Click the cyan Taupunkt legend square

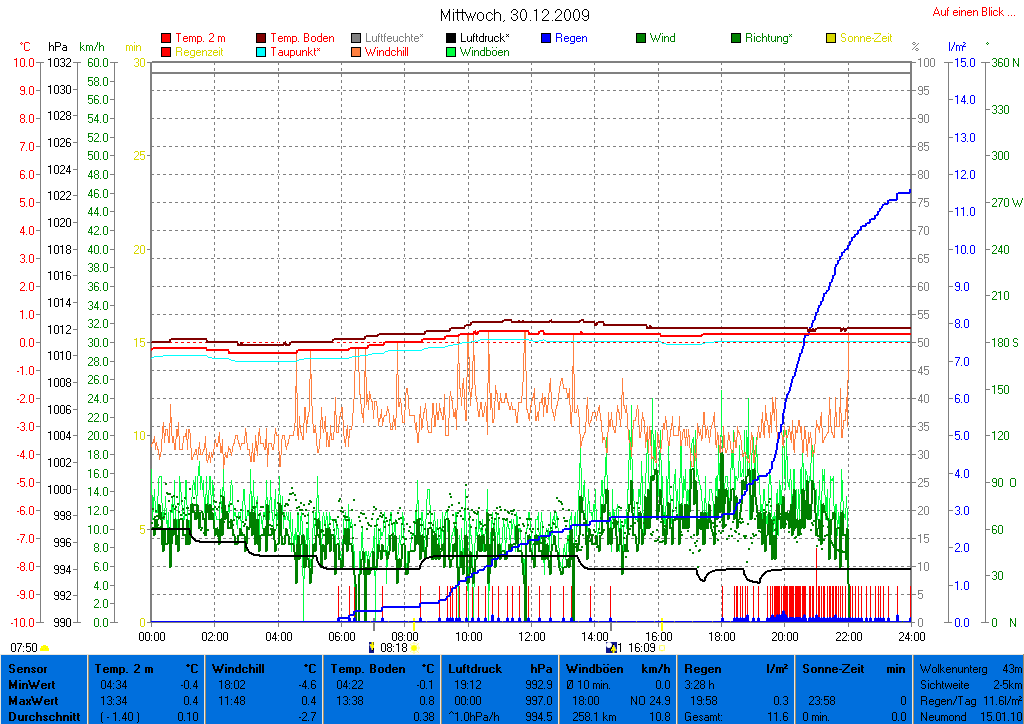pos(262,52)
